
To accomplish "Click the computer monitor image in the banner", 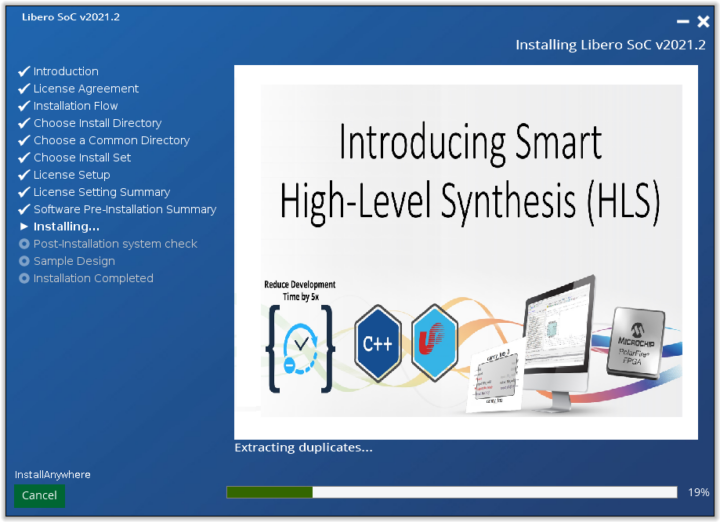I will pos(558,342).
